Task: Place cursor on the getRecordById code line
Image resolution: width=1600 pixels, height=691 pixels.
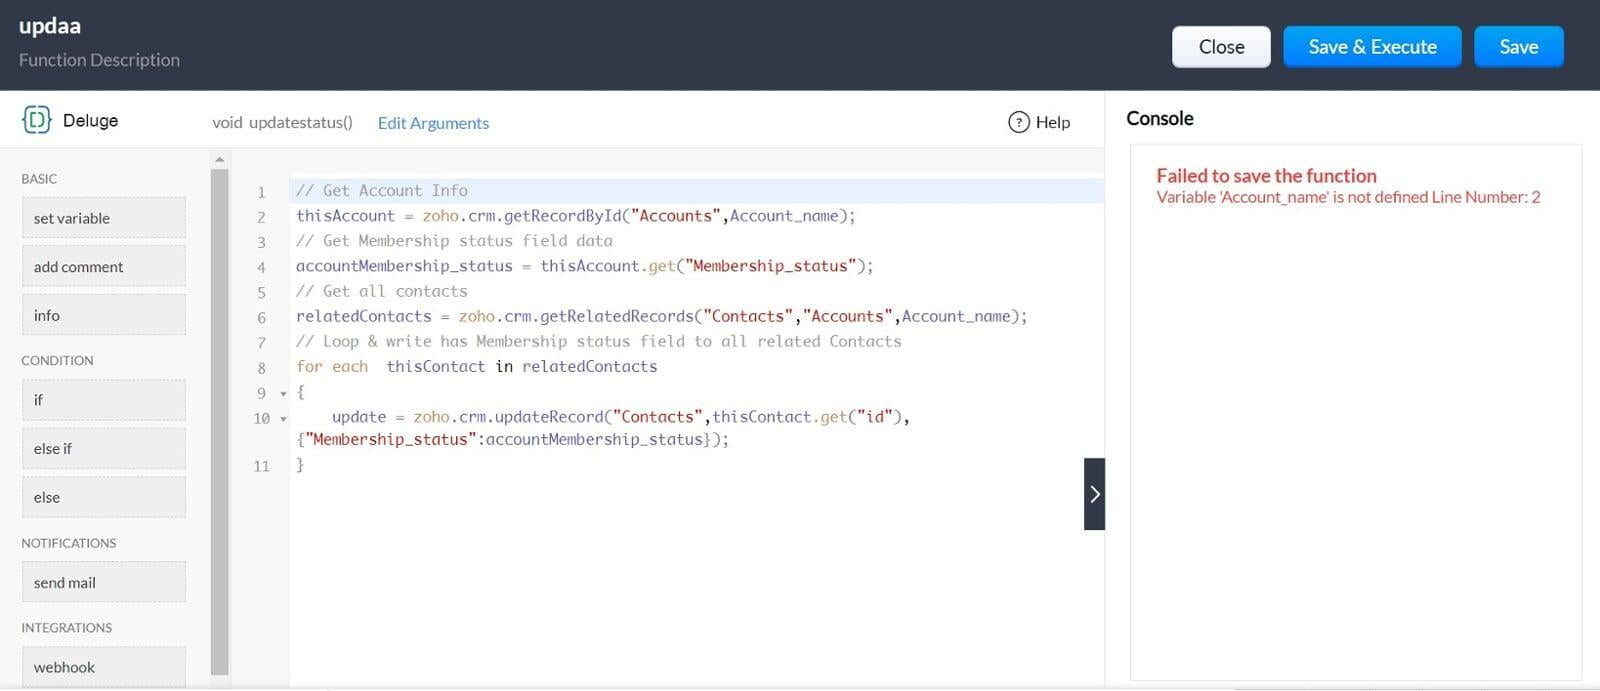Action: [576, 216]
